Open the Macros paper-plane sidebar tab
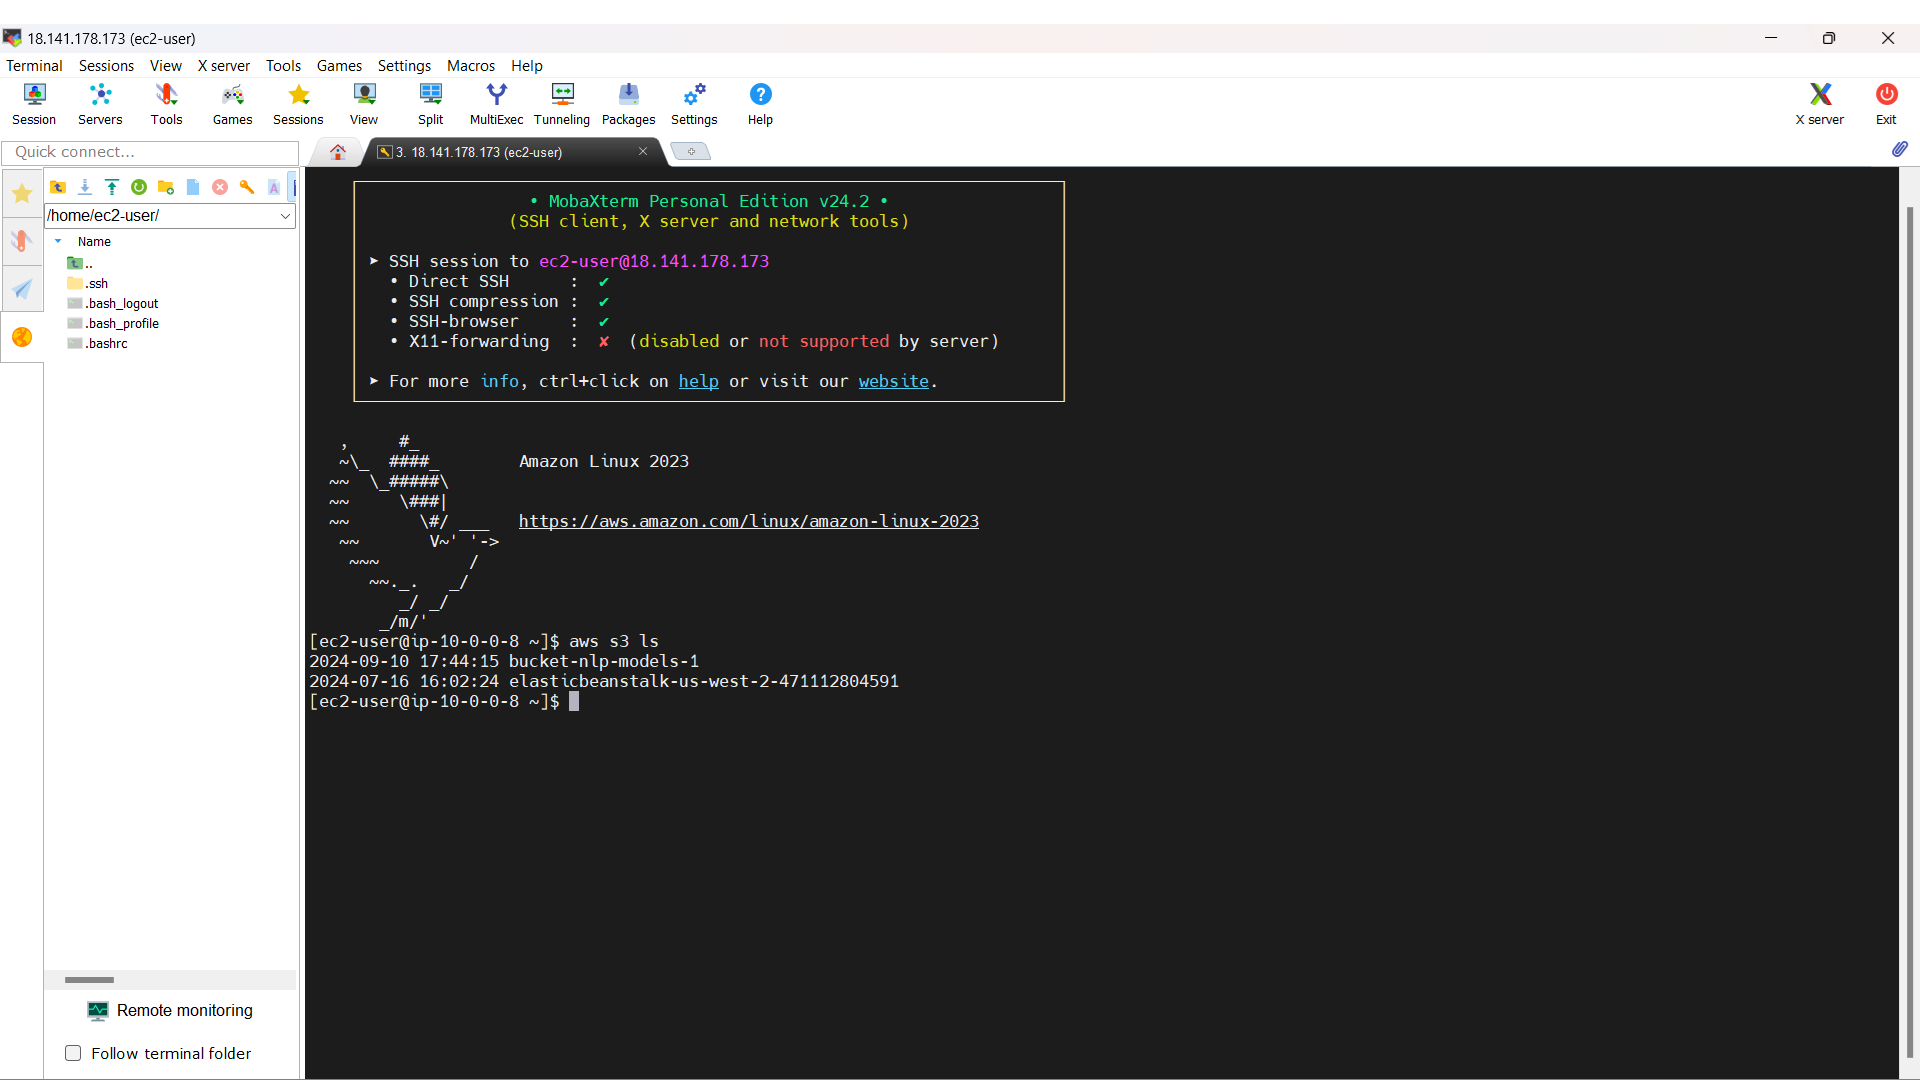The image size is (1920, 1080). click(x=22, y=289)
